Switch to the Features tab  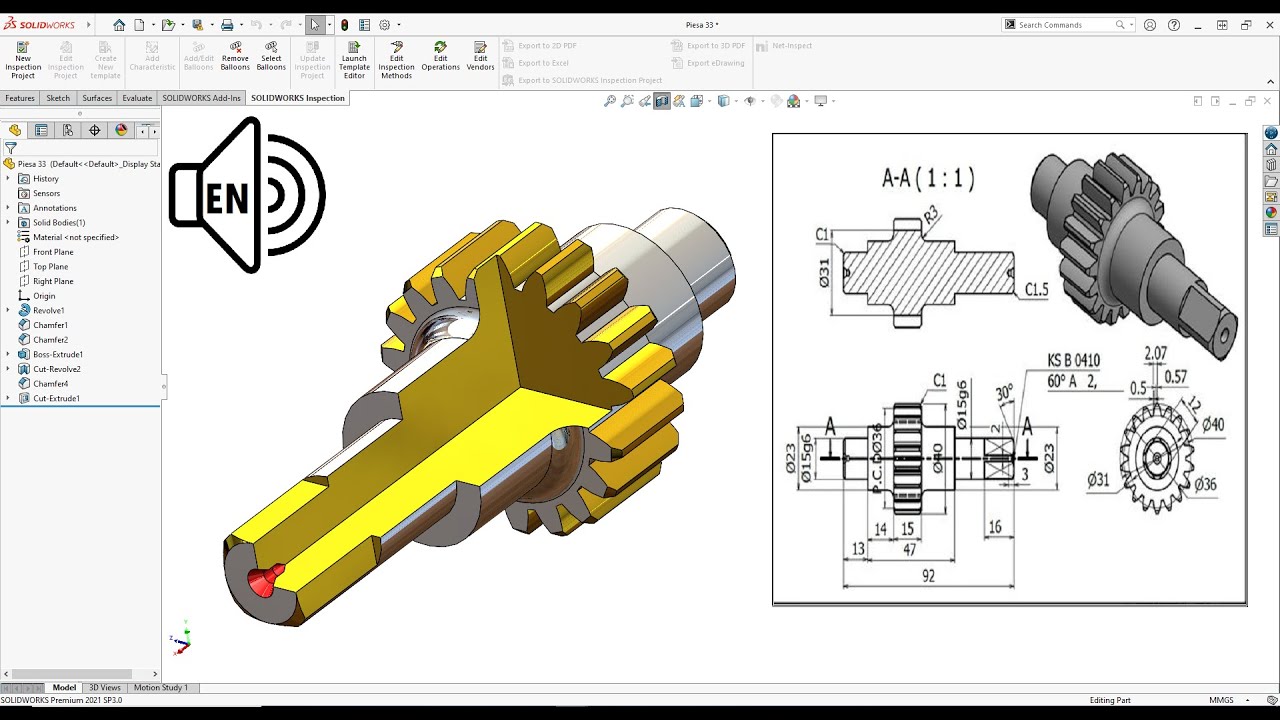[20, 98]
